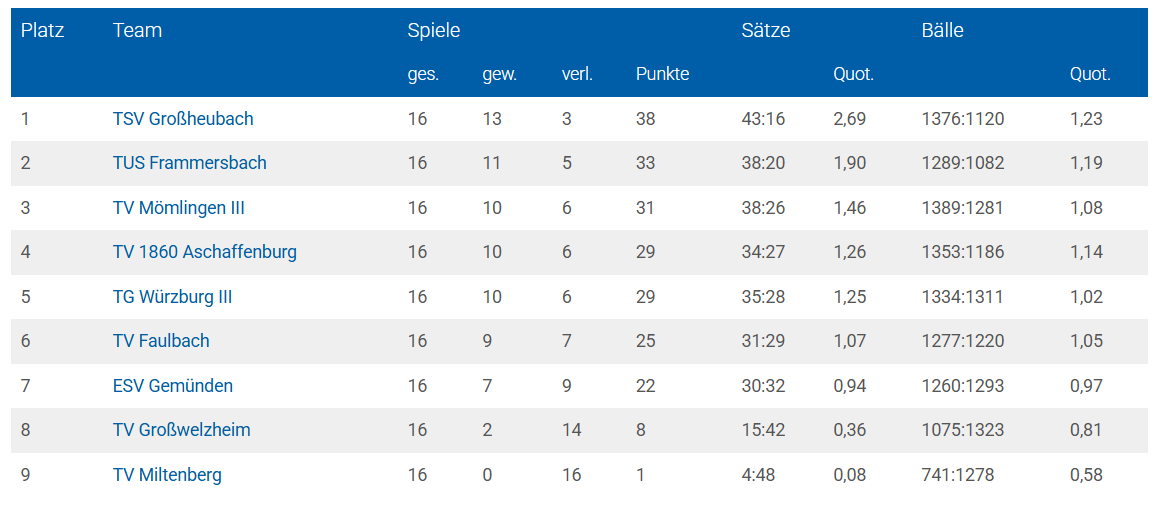
Task: Click the gew. column subheader
Action: pyautogui.click(x=499, y=74)
